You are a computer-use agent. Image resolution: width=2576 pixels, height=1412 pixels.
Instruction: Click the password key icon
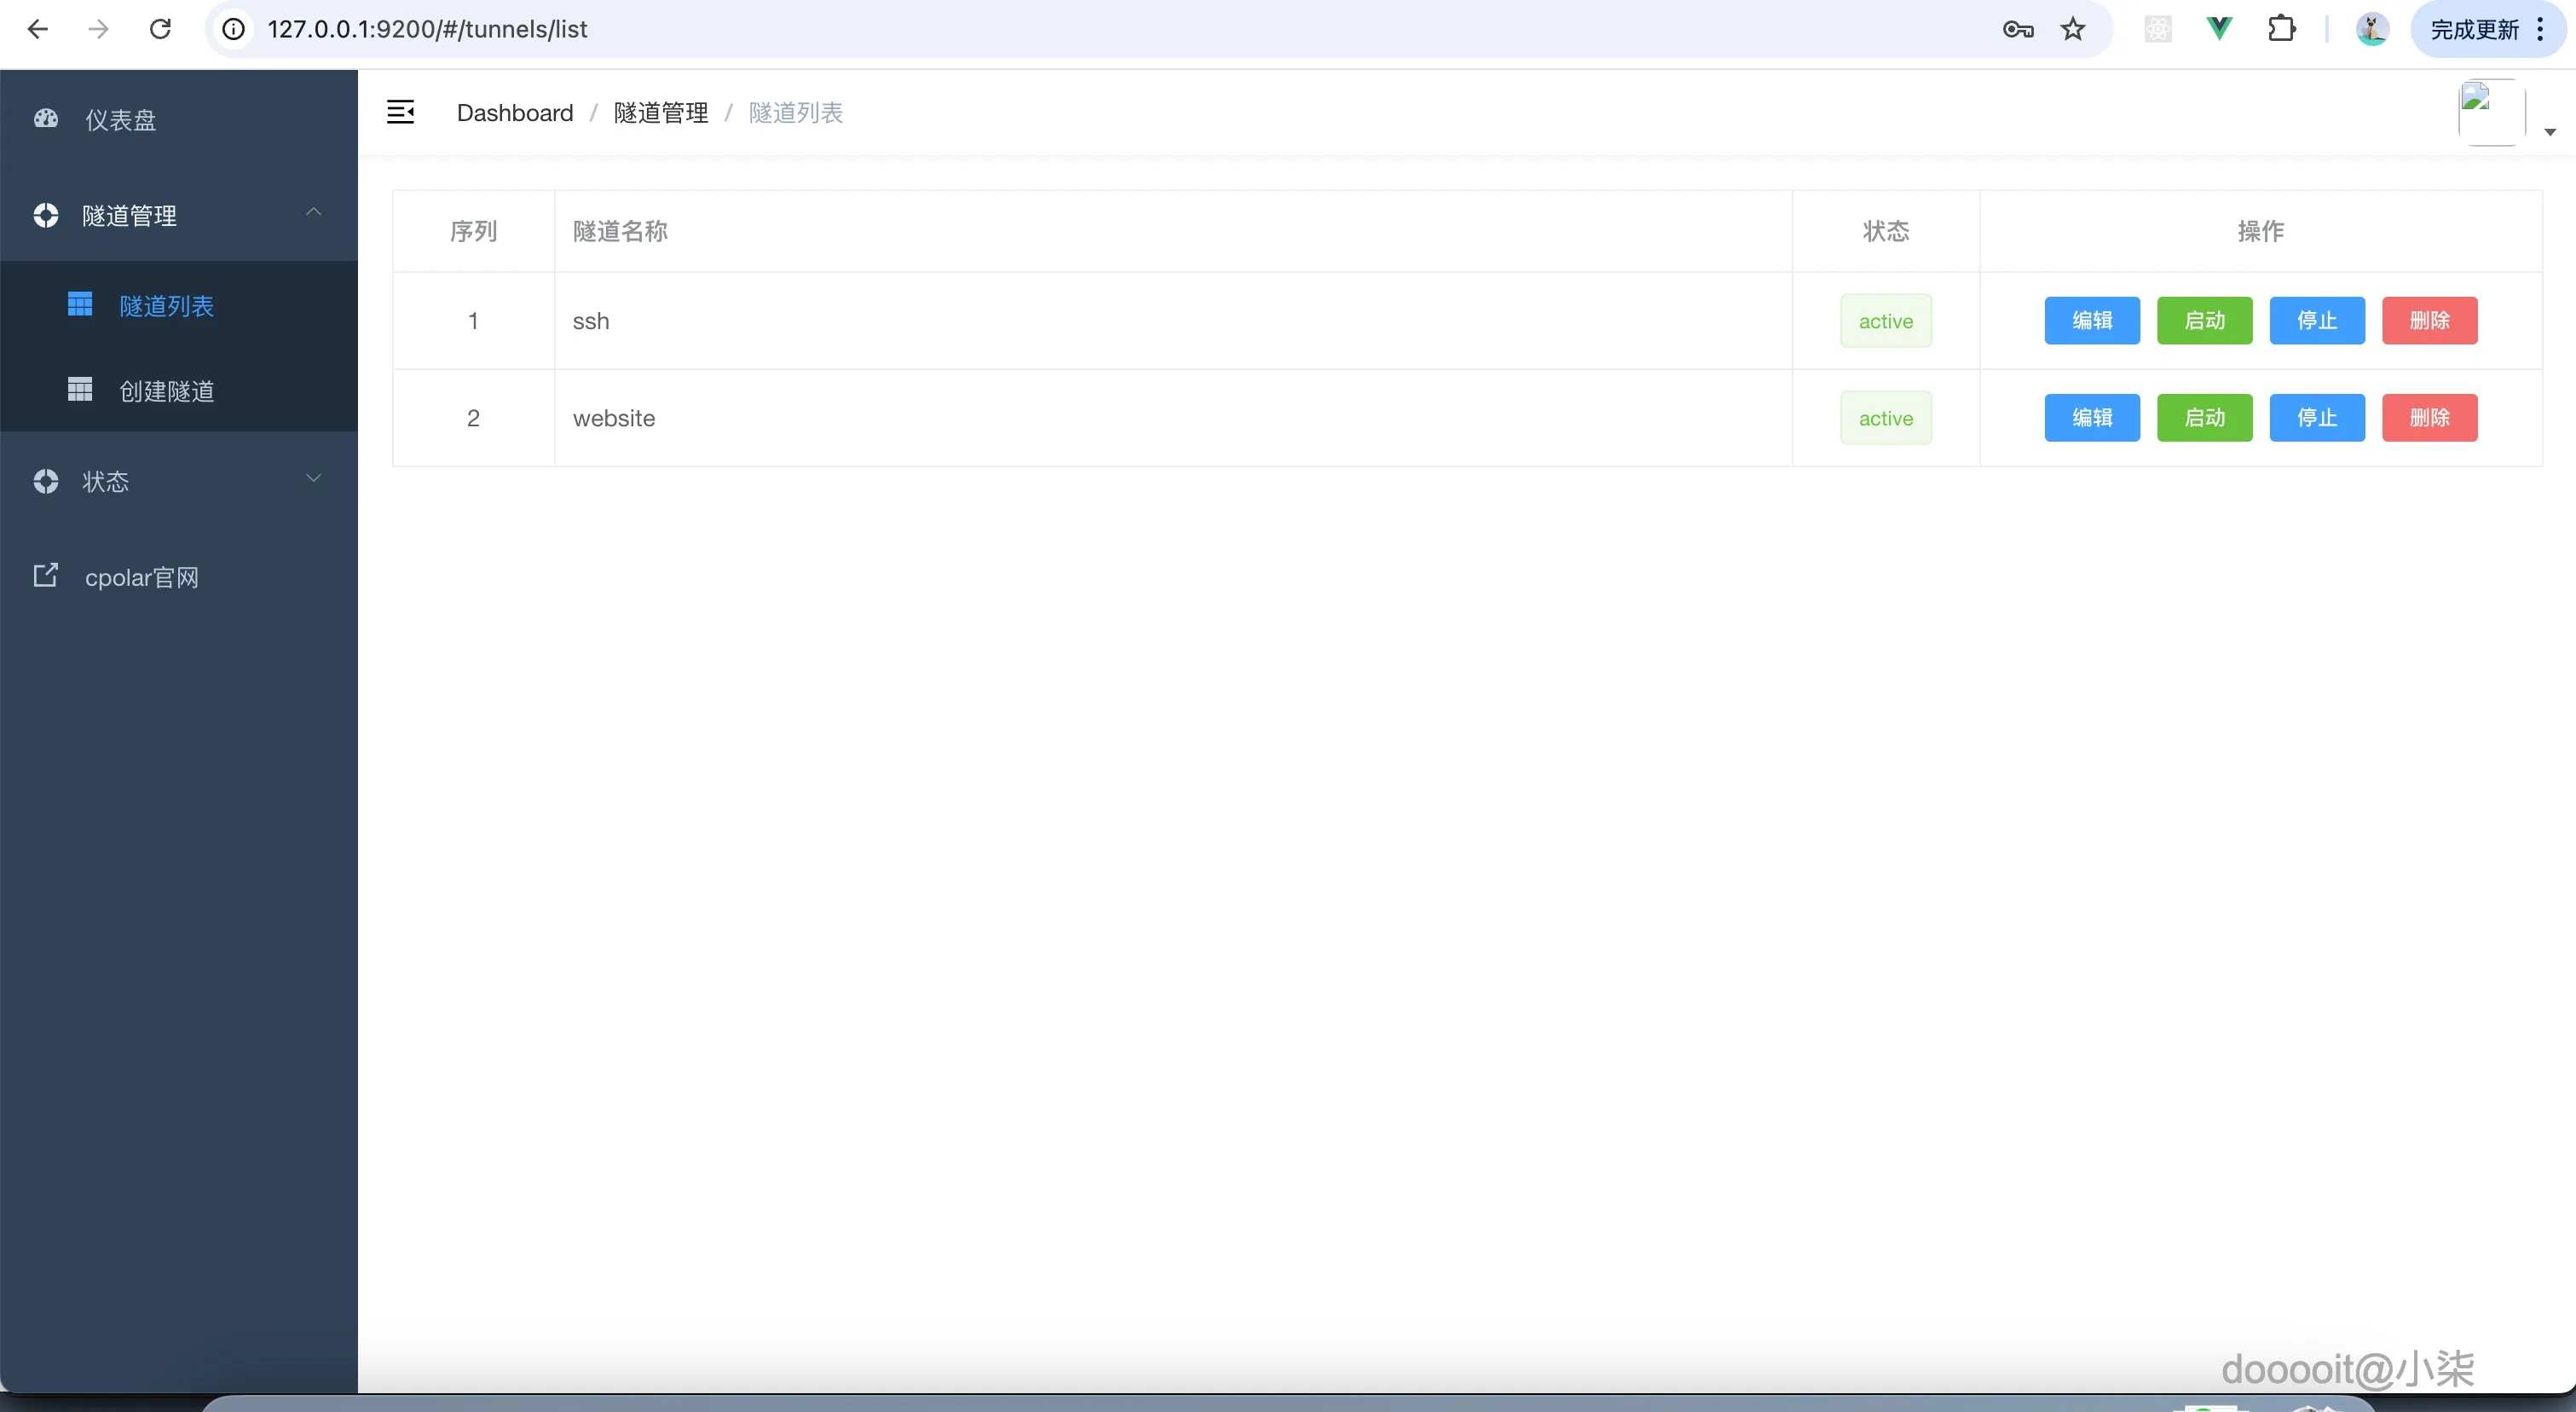coord(2017,29)
